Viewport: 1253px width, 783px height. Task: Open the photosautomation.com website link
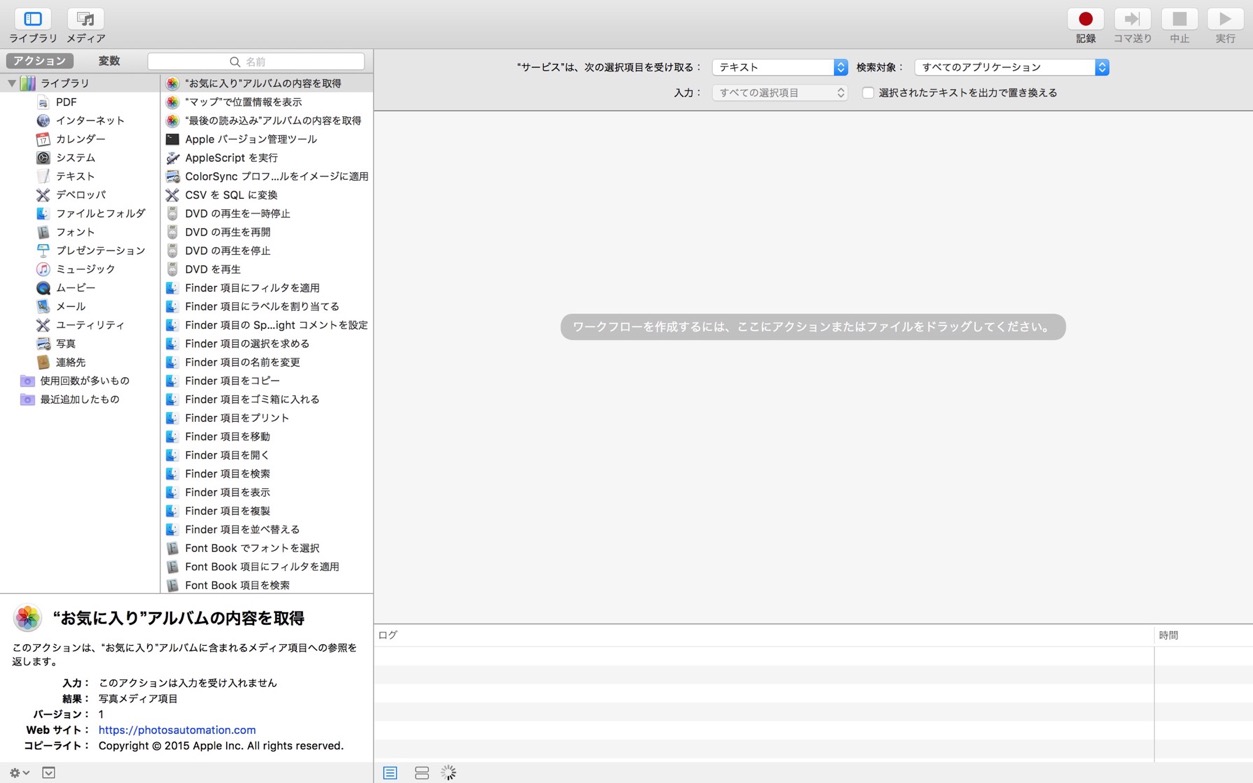177,730
